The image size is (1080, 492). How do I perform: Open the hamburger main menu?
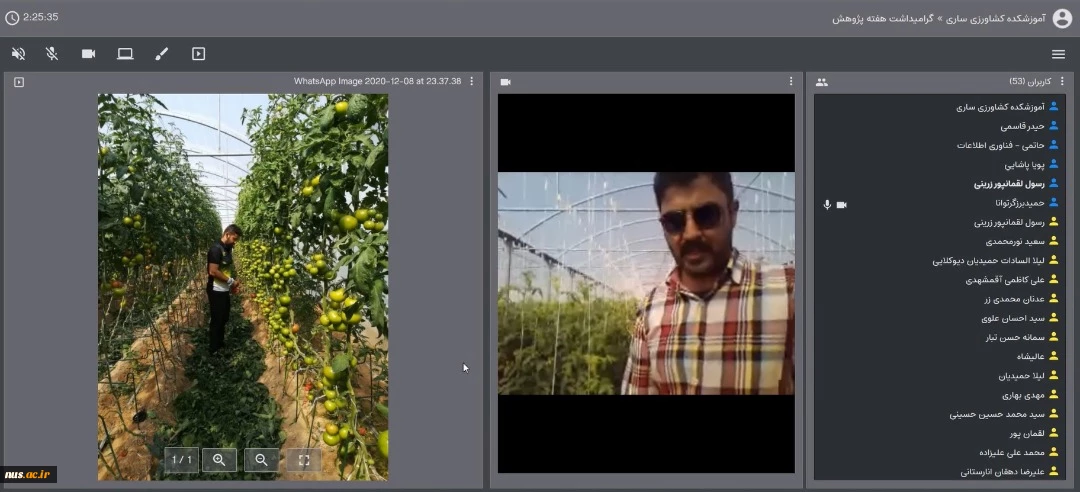(x=1058, y=54)
